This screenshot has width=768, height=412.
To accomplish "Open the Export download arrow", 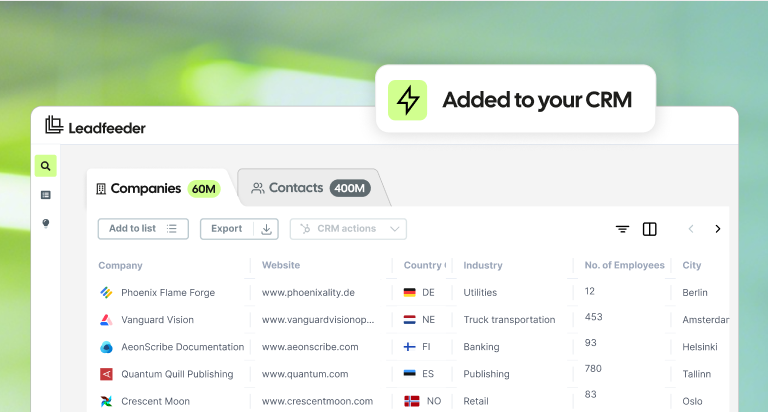I will 266,229.
